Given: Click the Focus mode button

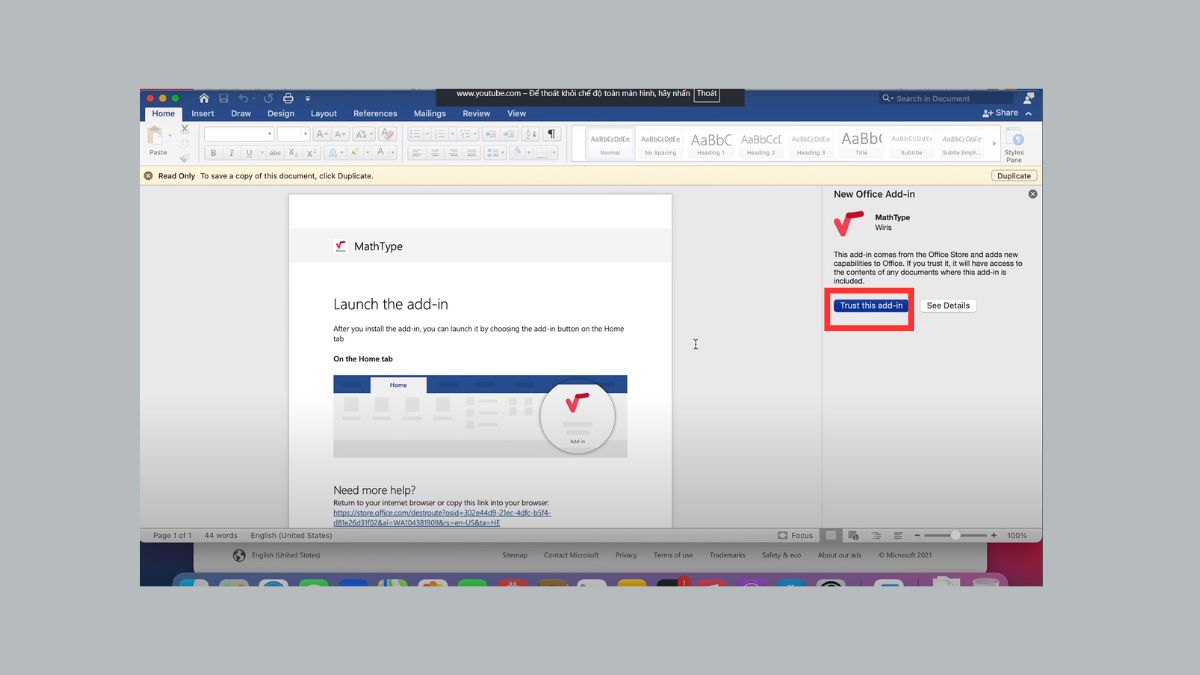Looking at the screenshot, I should click(796, 536).
